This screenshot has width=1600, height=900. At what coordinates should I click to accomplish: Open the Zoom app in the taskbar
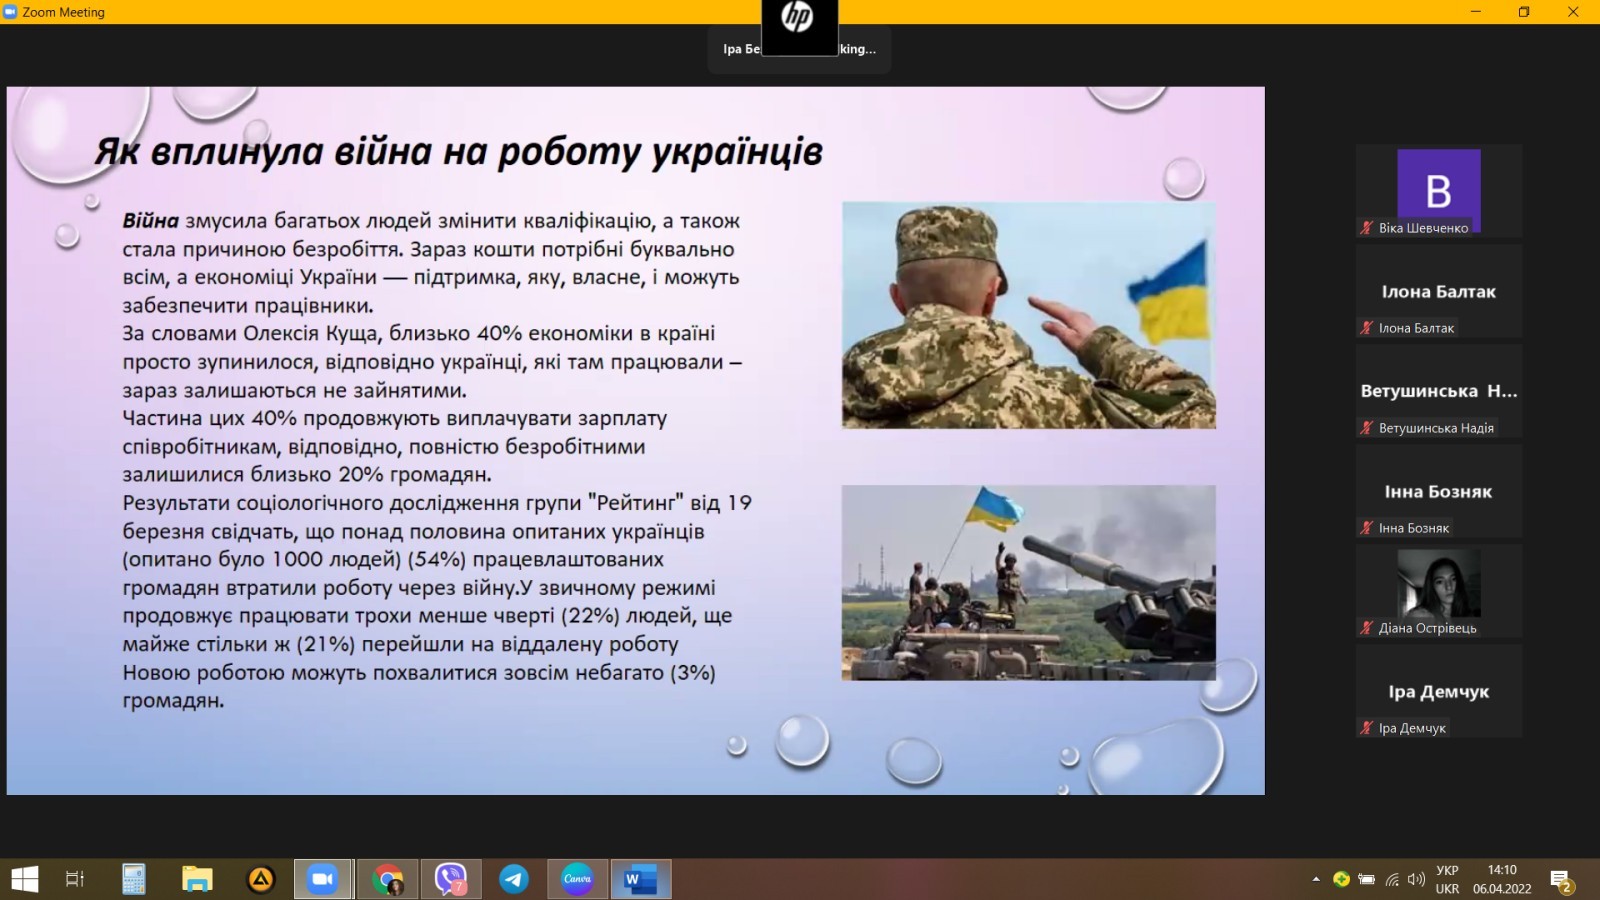[x=322, y=879]
